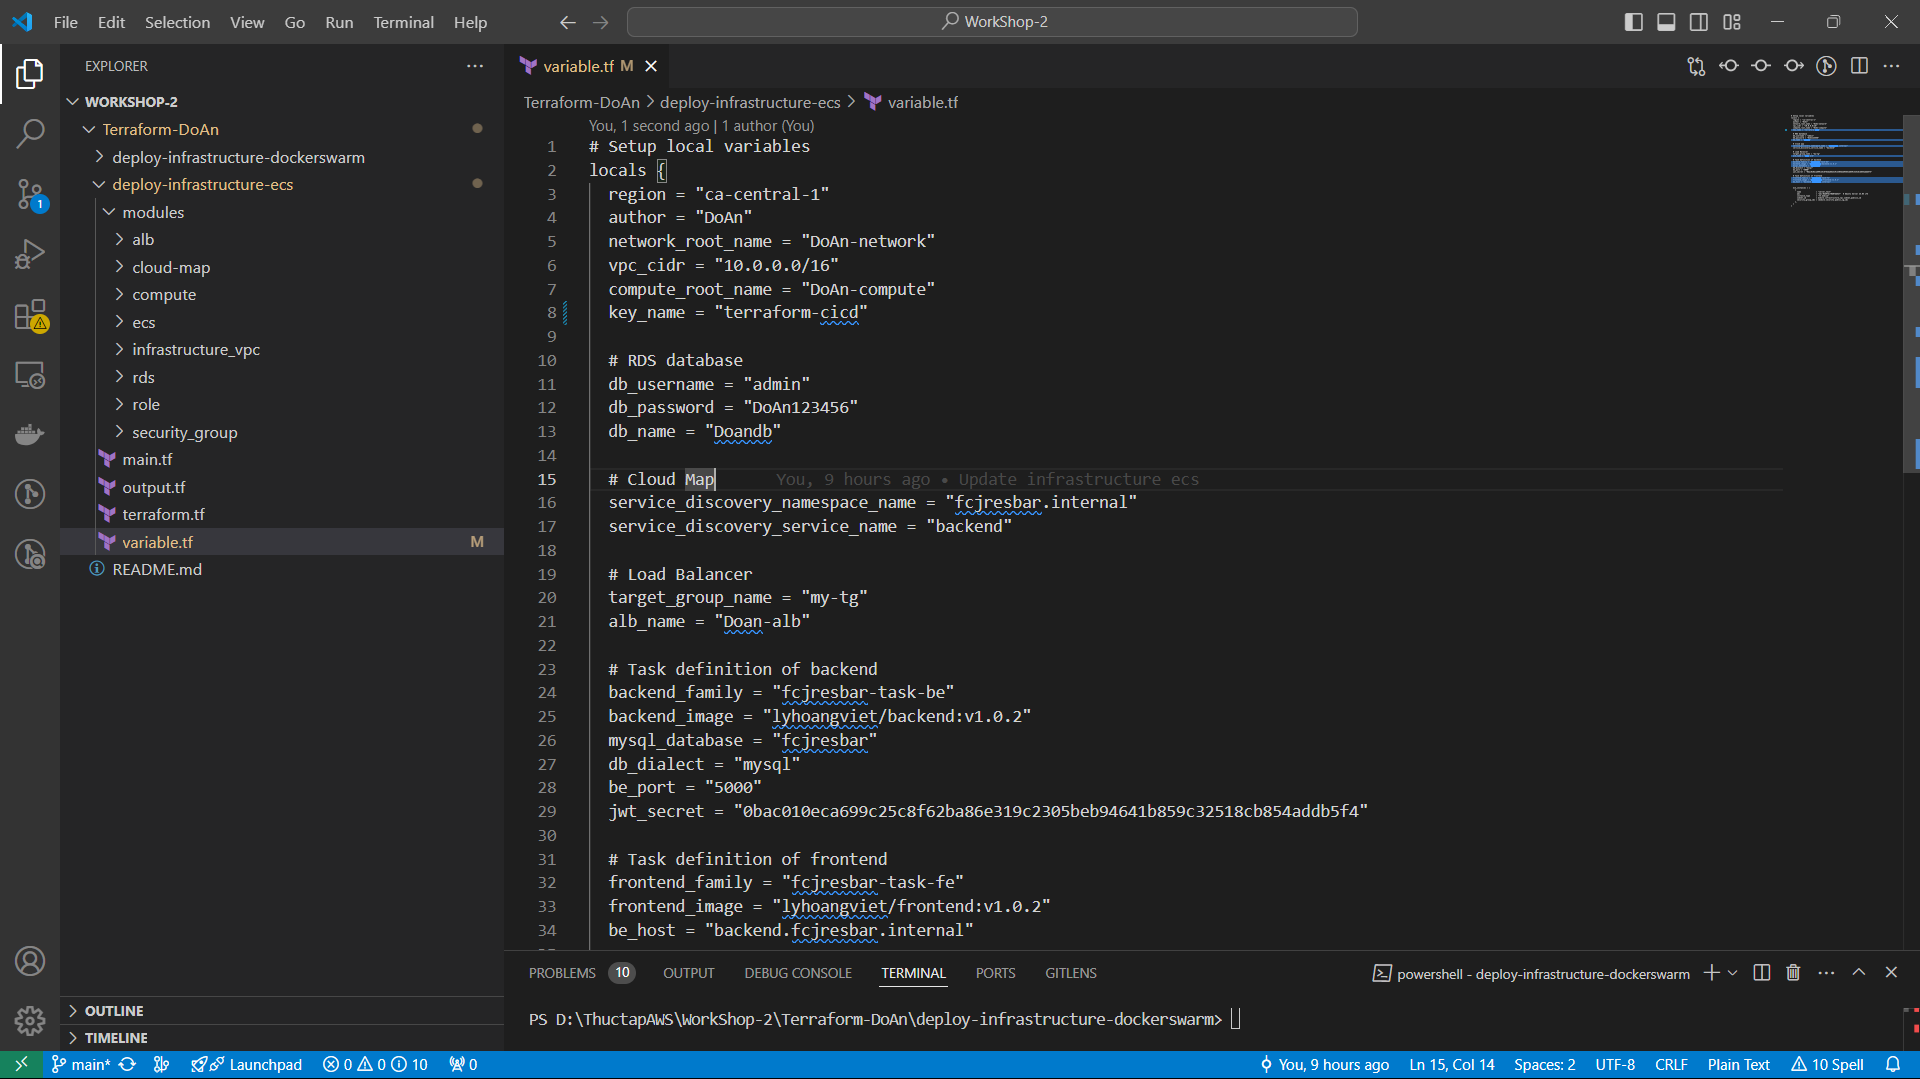Screen dimensions: 1920x1079
Task: Expand the TIMELINE section
Action: (x=282, y=1038)
